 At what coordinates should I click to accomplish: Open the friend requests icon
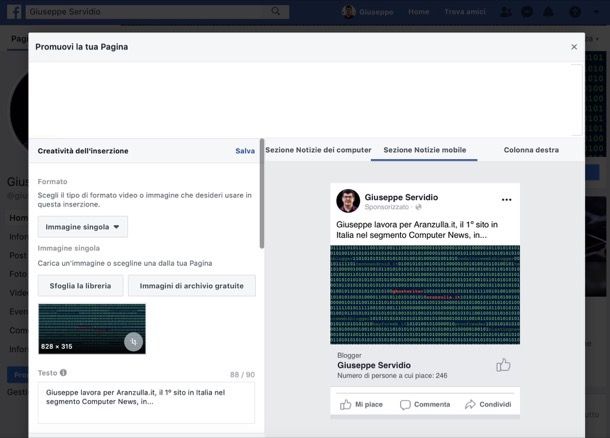pos(505,12)
